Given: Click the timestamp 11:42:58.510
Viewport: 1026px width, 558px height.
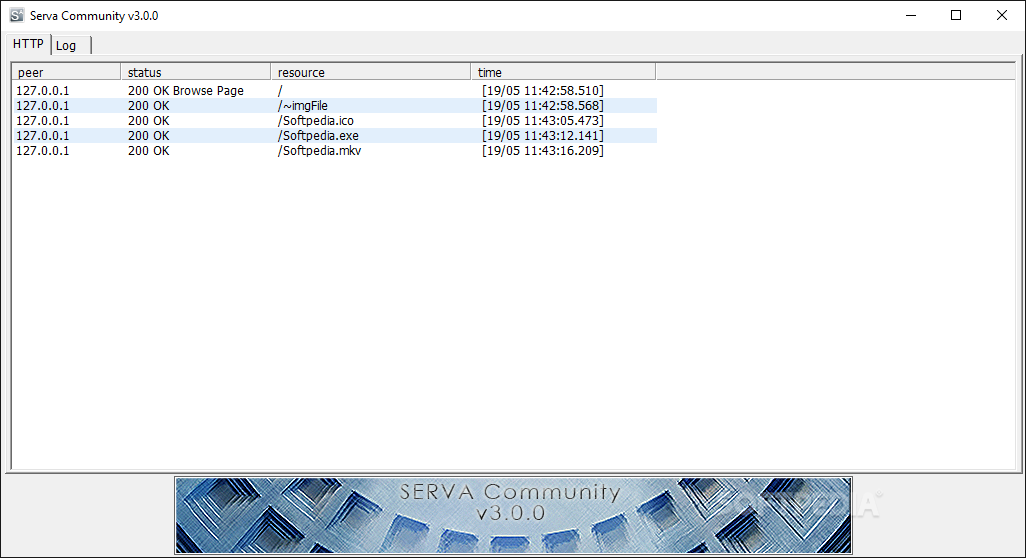Looking at the screenshot, I should point(542,90).
